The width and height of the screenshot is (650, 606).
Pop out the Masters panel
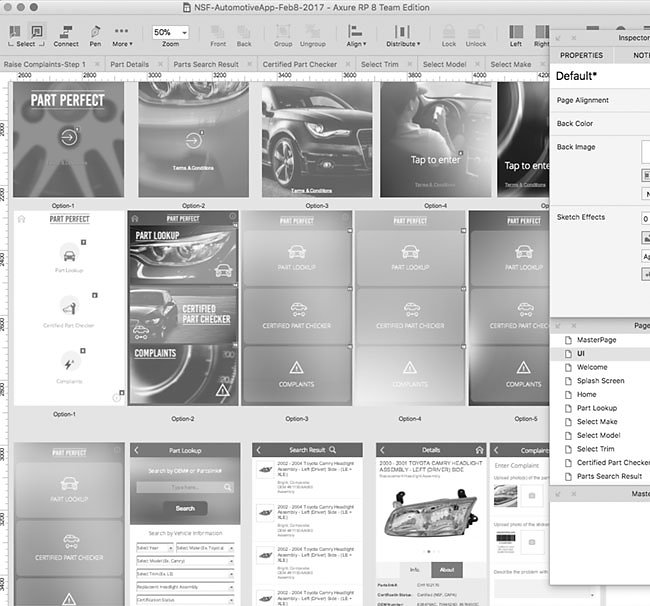click(558, 494)
